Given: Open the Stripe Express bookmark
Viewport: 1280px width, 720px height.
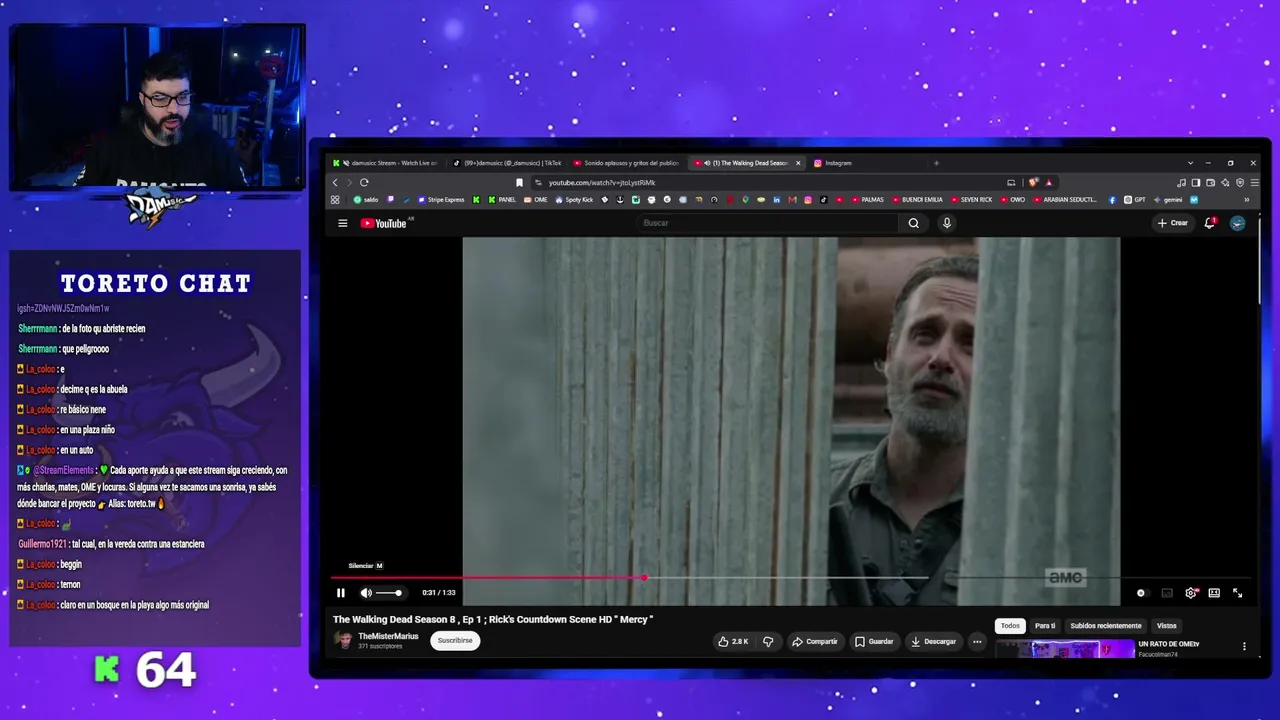Looking at the screenshot, I should pyautogui.click(x=441, y=200).
